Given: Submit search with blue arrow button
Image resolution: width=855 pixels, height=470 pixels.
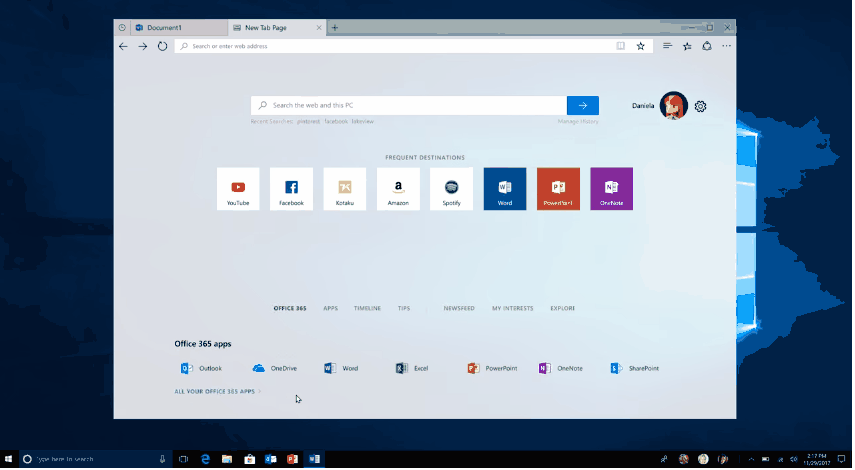Looking at the screenshot, I should [583, 106].
